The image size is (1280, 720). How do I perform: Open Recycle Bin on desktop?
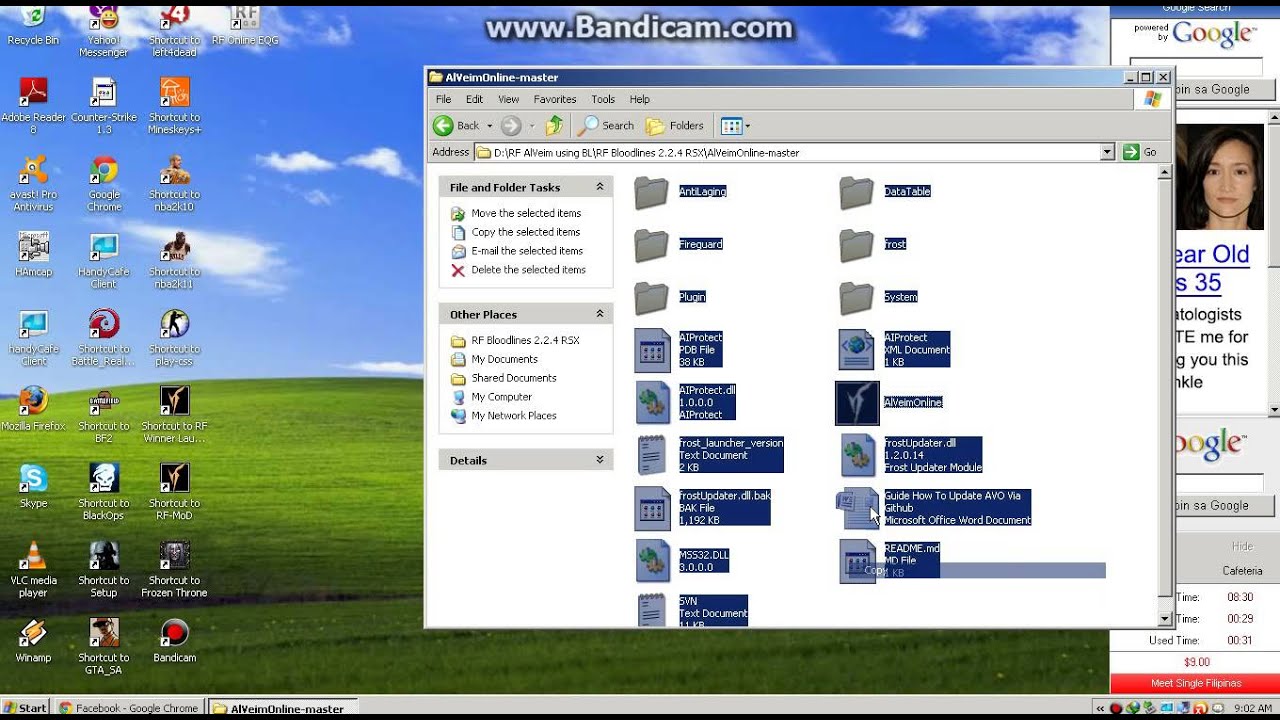33,25
